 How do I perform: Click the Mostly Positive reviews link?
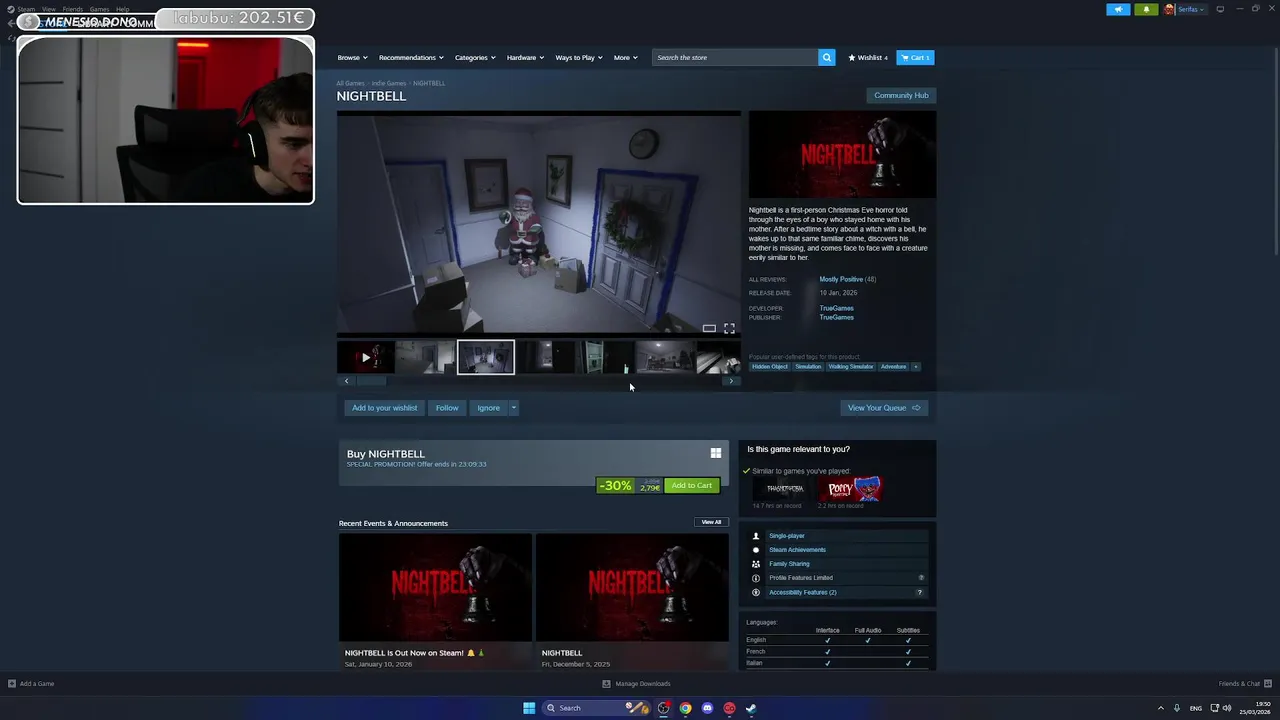point(841,279)
